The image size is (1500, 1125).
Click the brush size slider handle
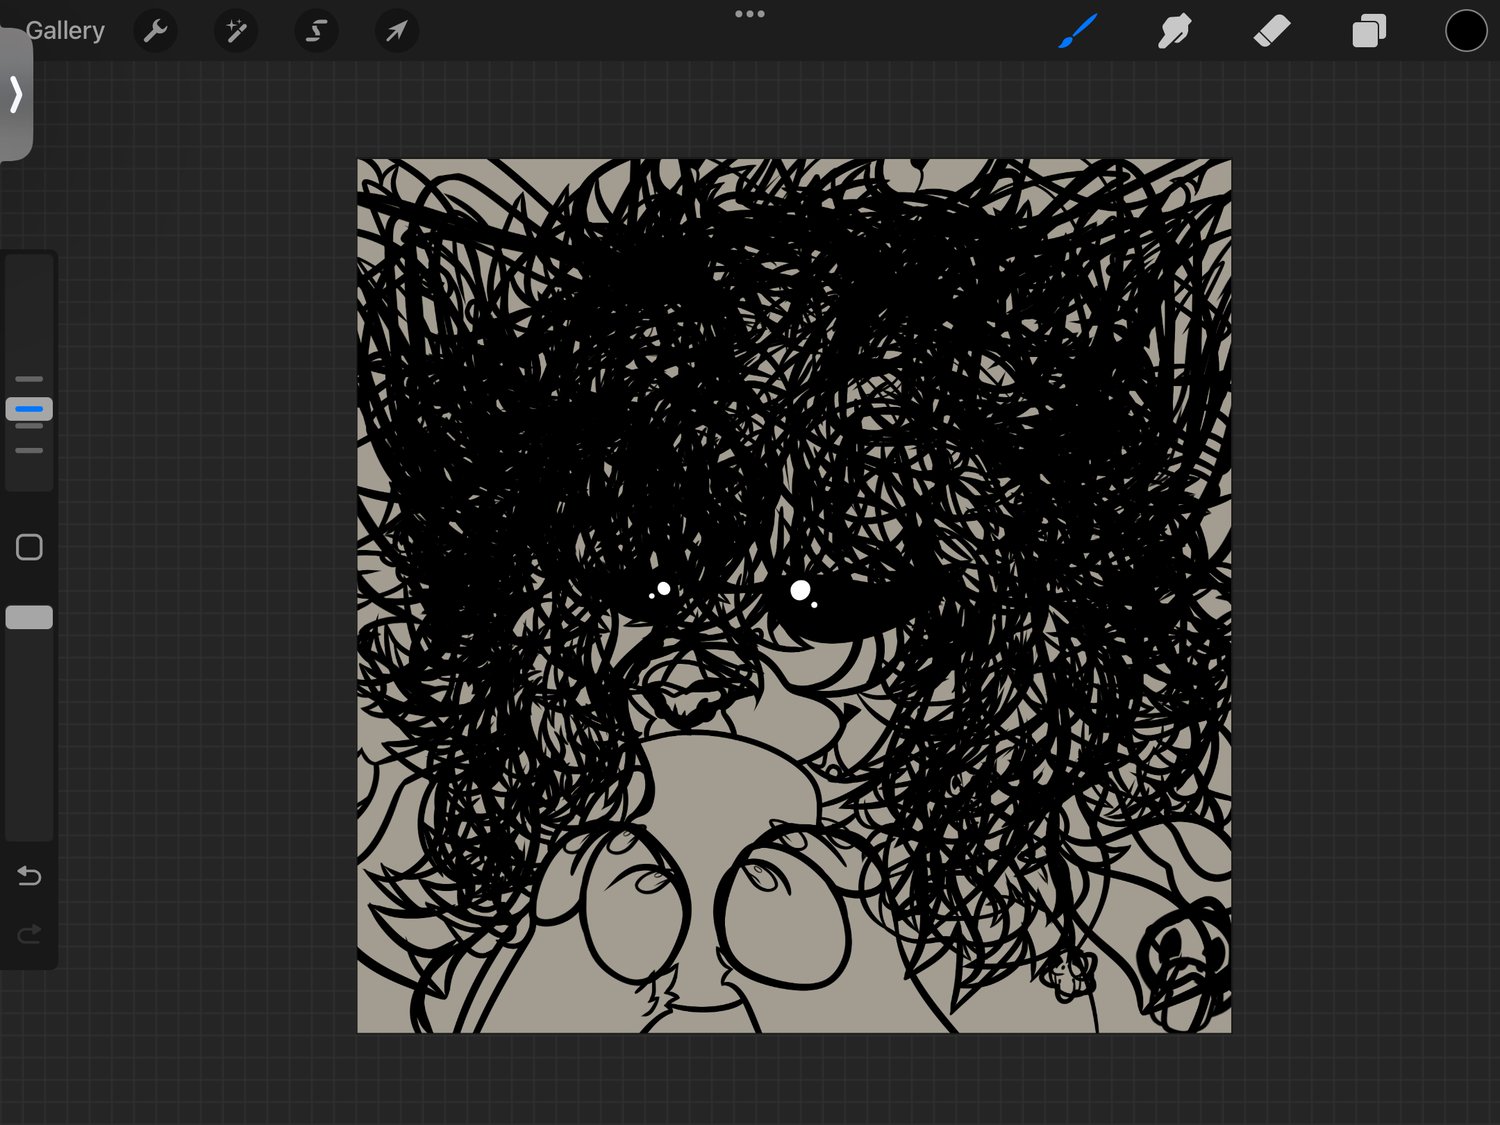[29, 409]
